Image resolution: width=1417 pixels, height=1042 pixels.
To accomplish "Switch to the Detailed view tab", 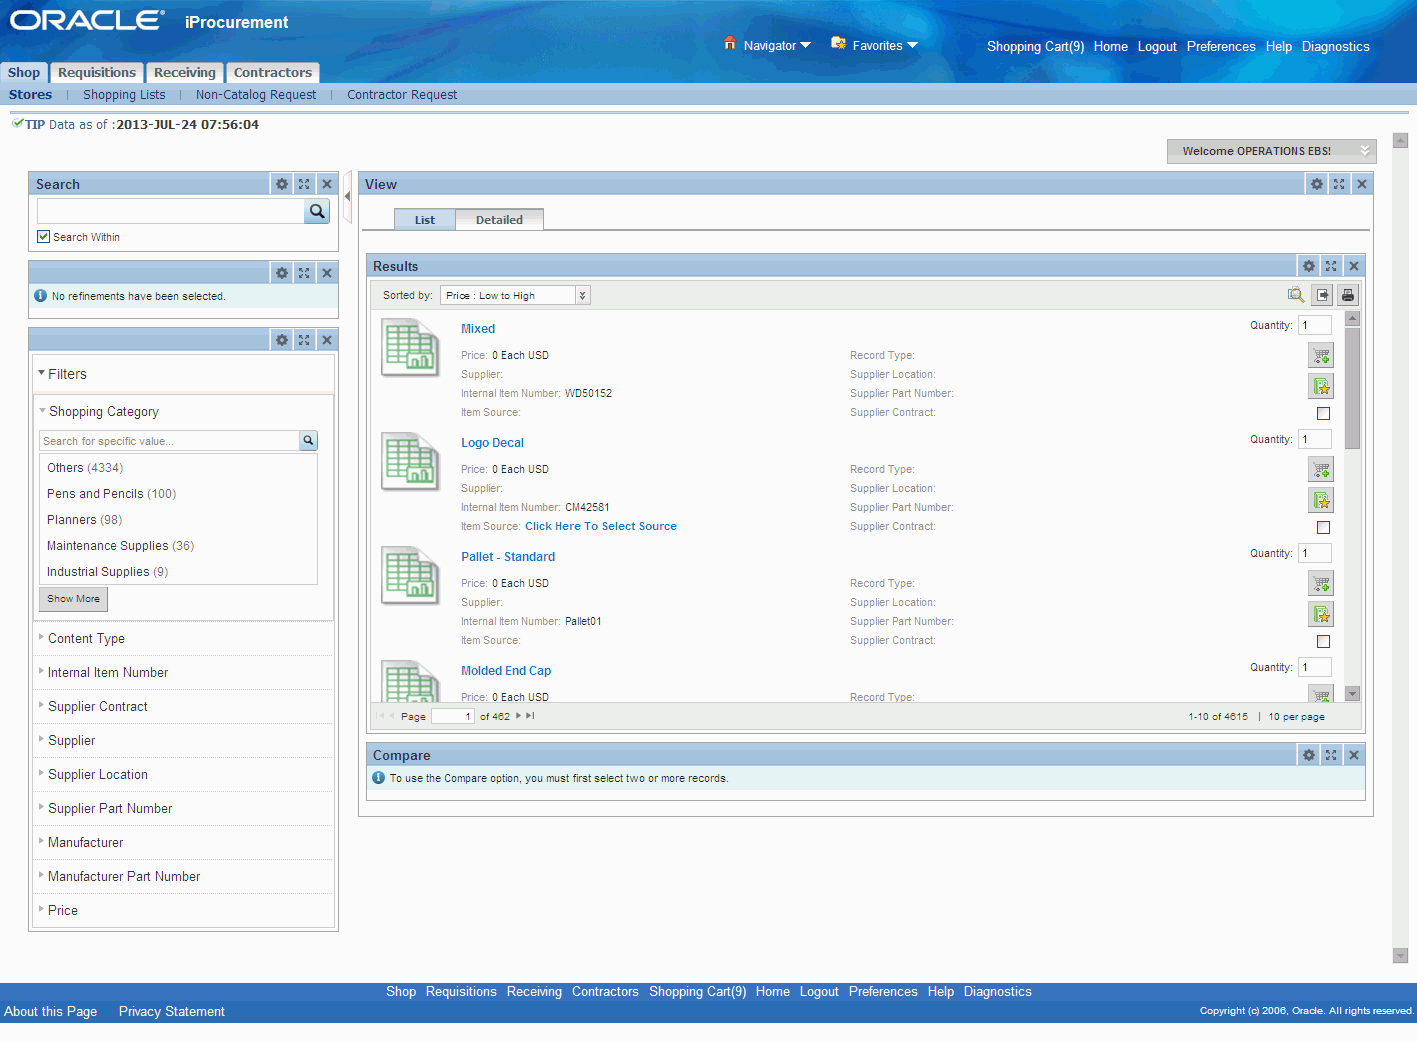I will click(499, 219).
